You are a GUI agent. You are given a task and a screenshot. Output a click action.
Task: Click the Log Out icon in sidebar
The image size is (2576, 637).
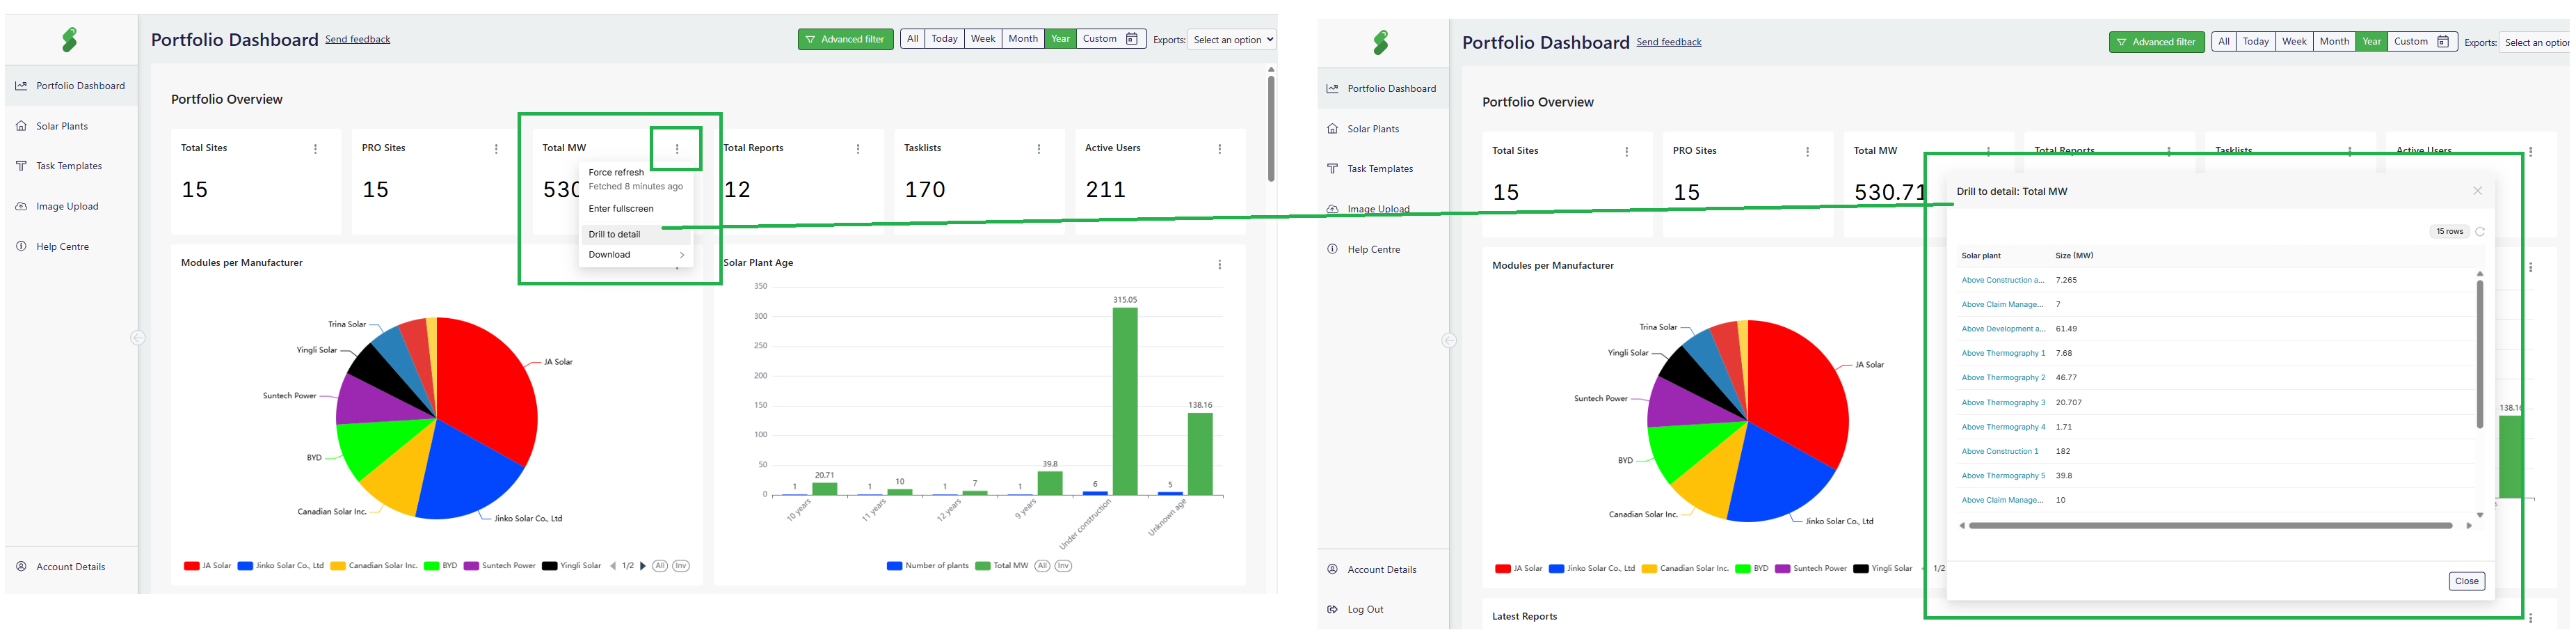coord(1332,609)
